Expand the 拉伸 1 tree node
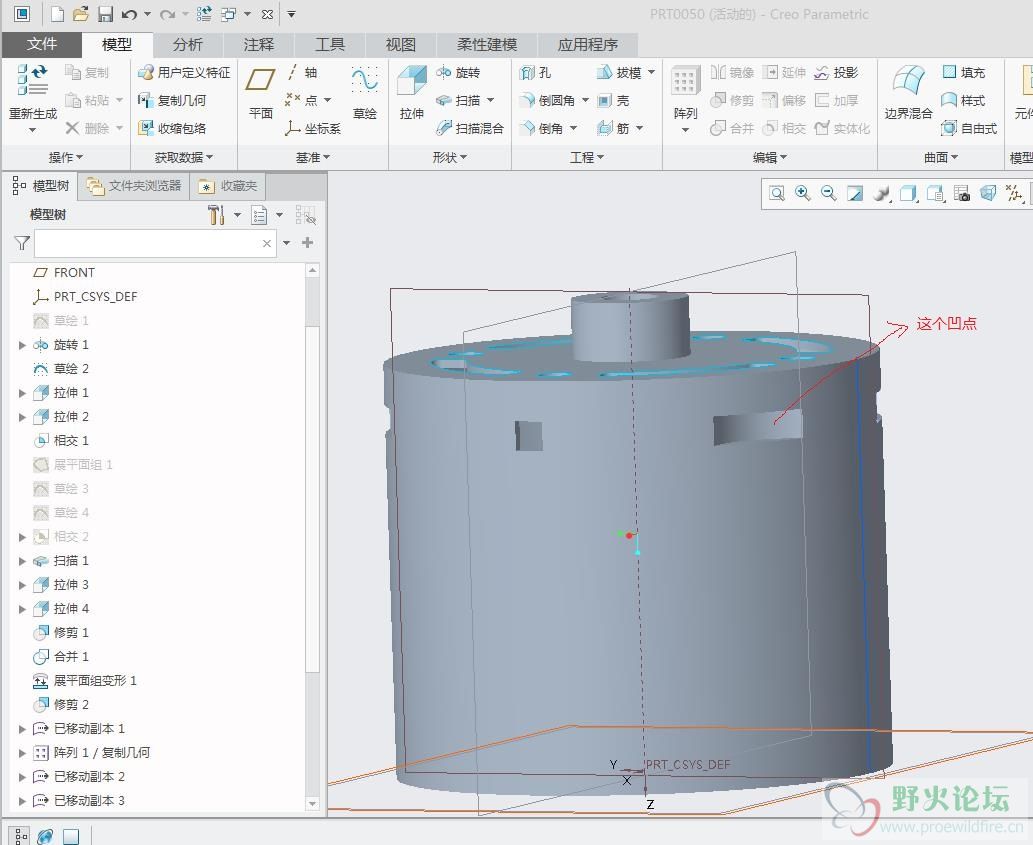The height and width of the screenshot is (845, 1033). [x=22, y=393]
